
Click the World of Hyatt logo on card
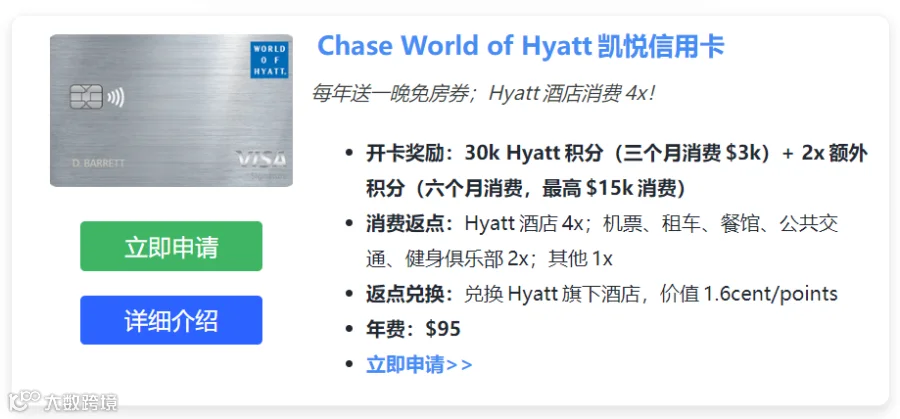(x=269, y=60)
